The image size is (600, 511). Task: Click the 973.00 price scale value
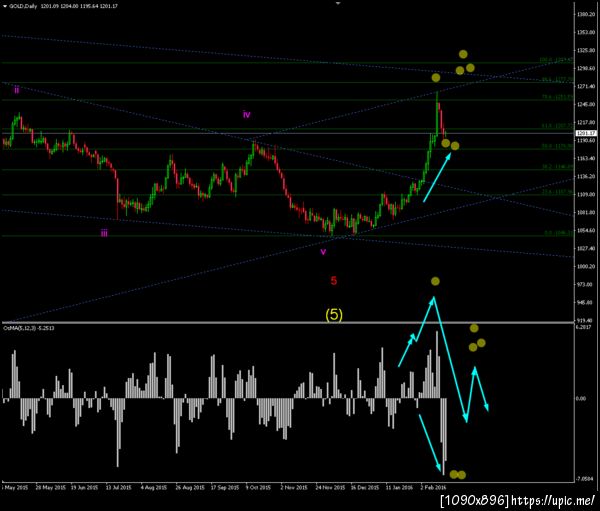tap(585, 284)
